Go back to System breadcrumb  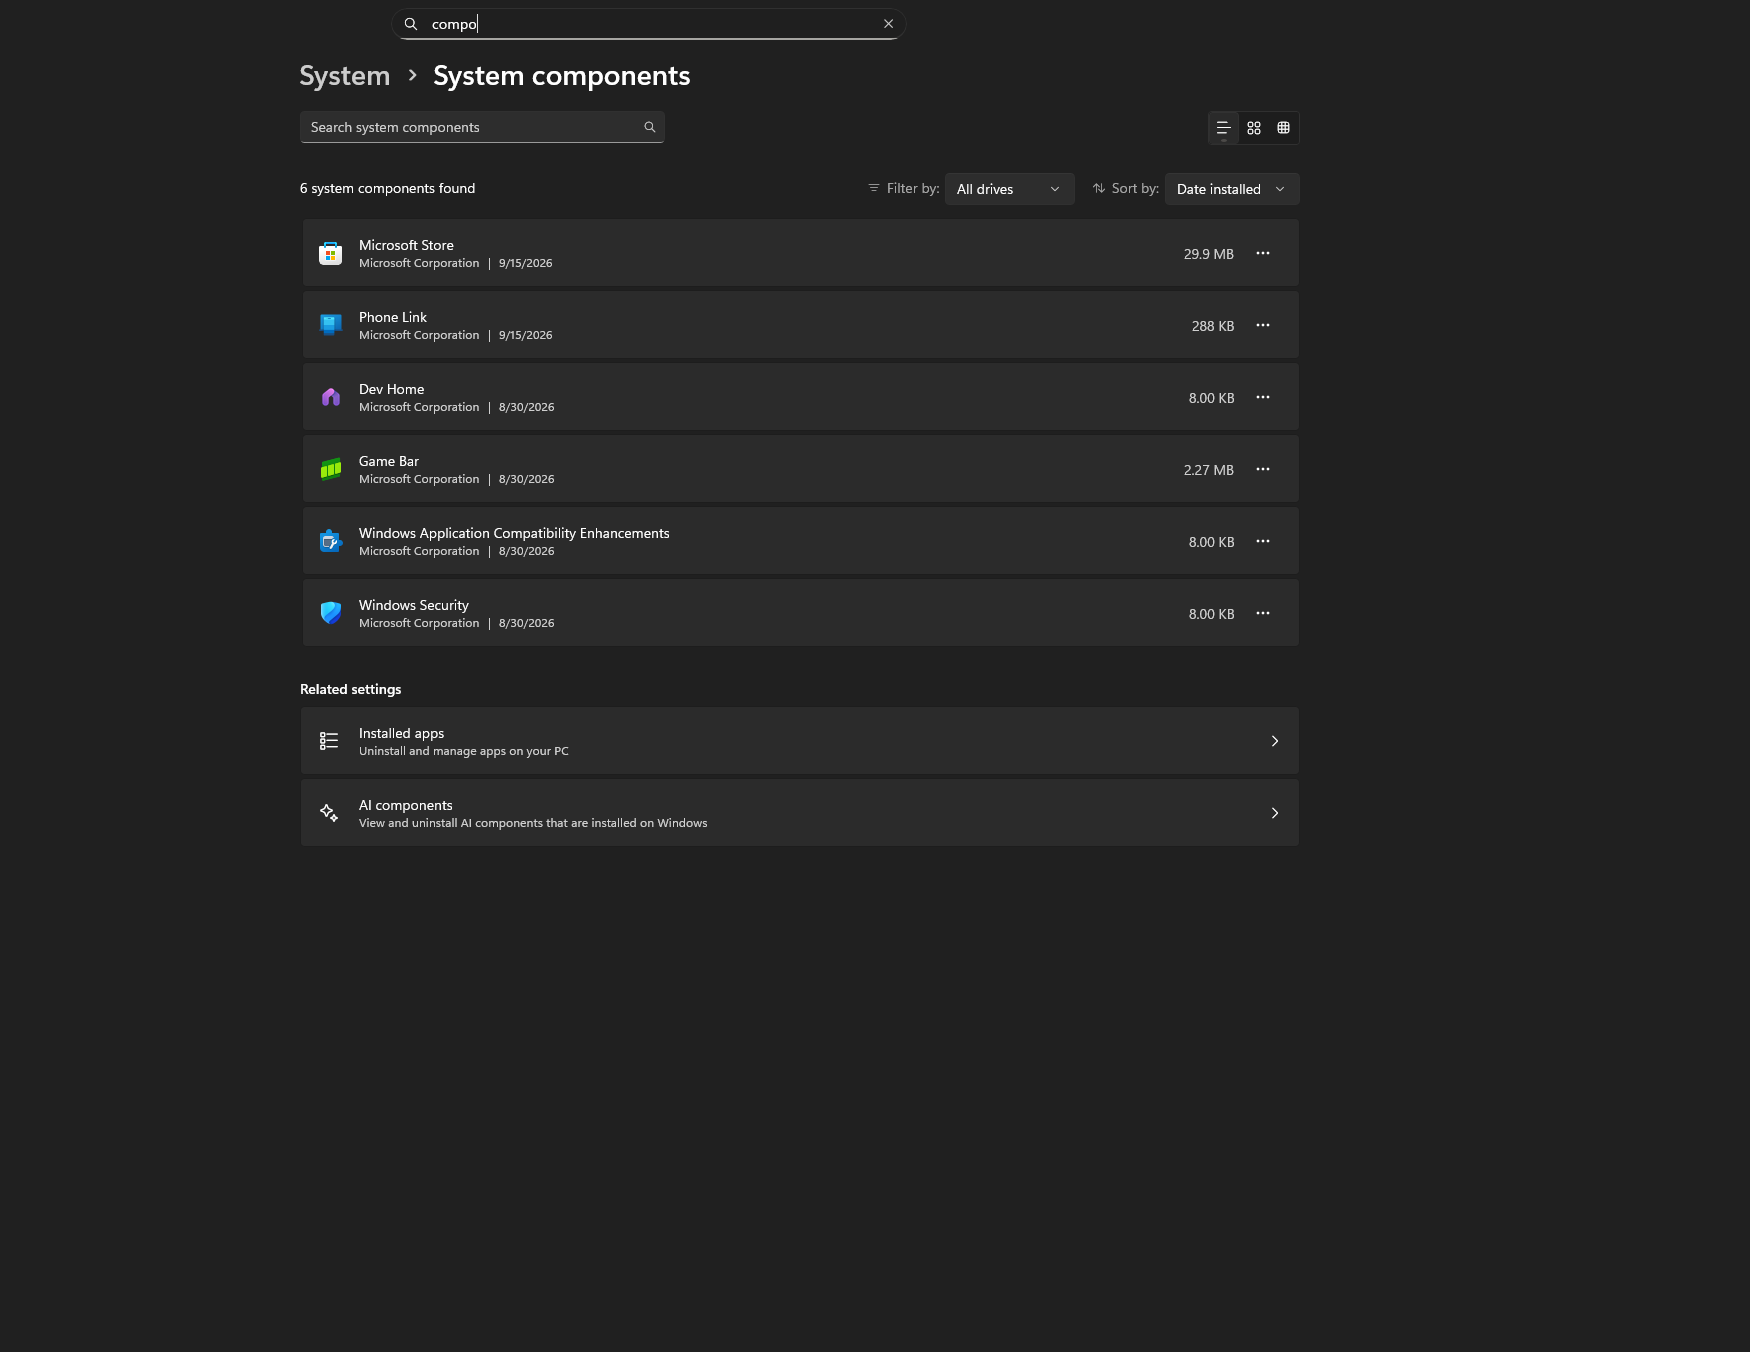[x=345, y=76]
